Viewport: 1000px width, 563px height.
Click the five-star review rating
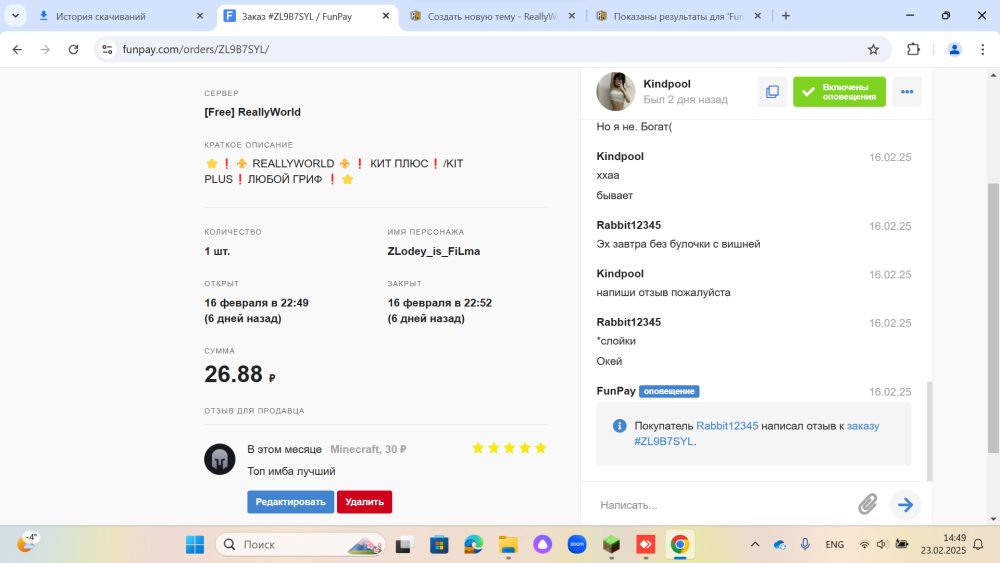pos(509,448)
